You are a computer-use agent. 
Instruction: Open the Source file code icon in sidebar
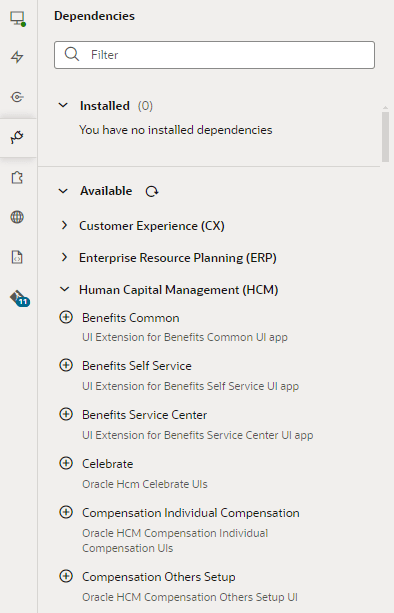click(x=17, y=257)
